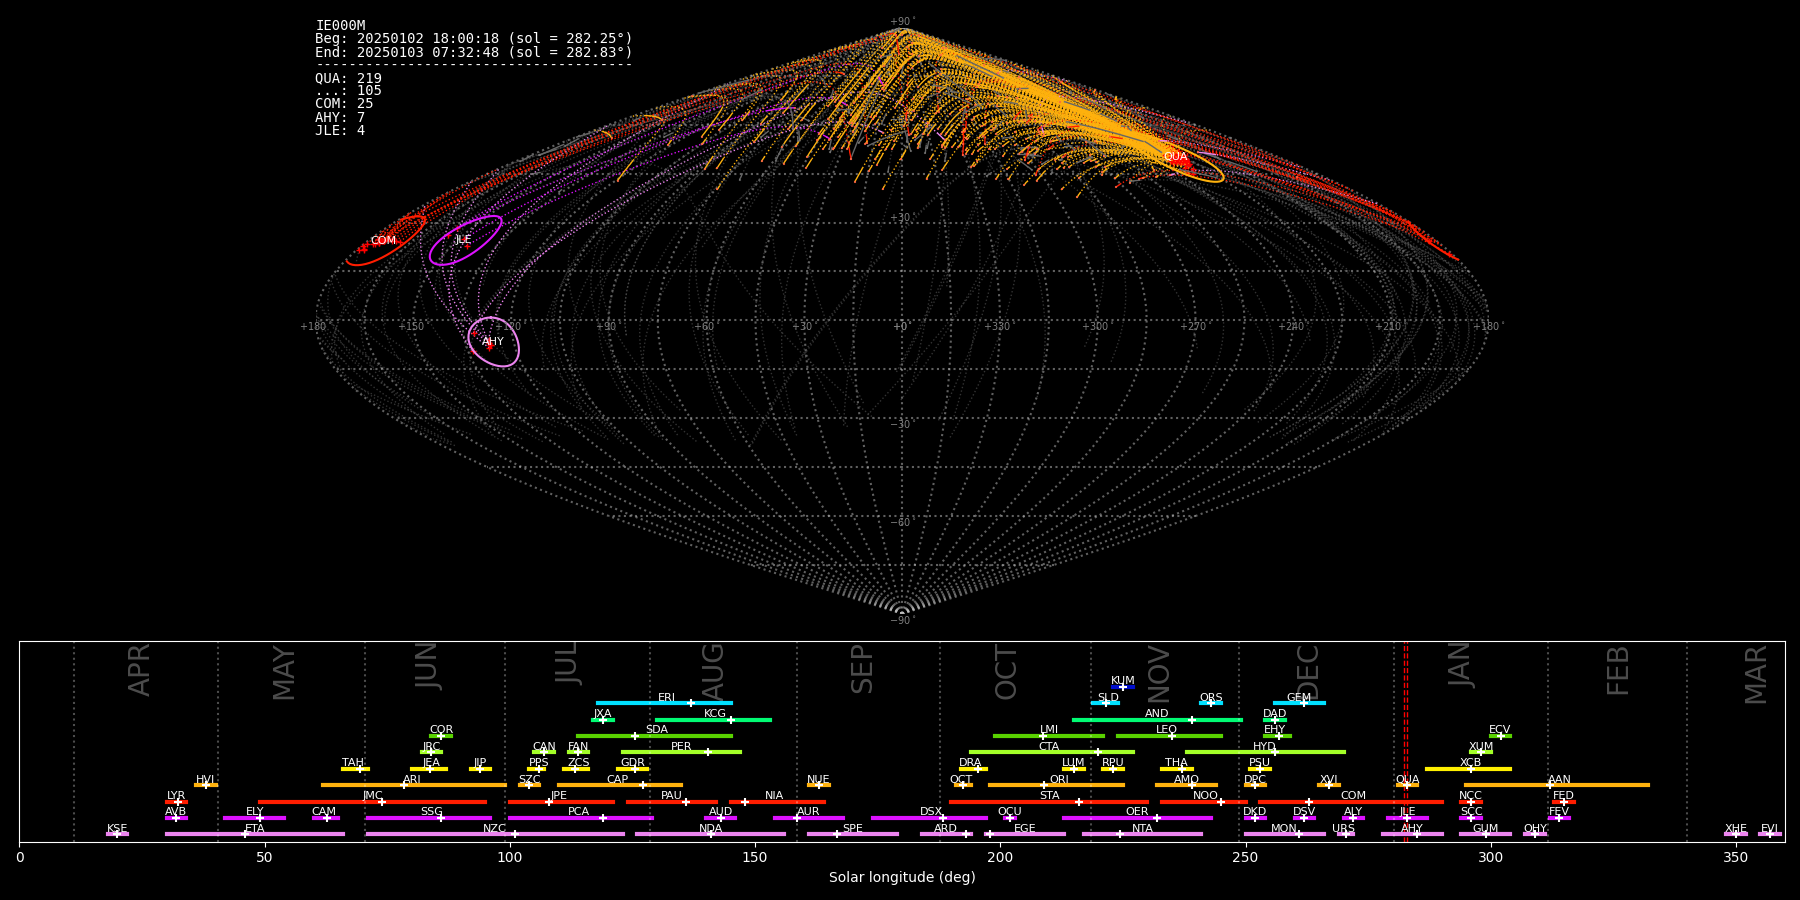
Task: Click the EVI shower bar in timeline
Action: coord(1770,834)
